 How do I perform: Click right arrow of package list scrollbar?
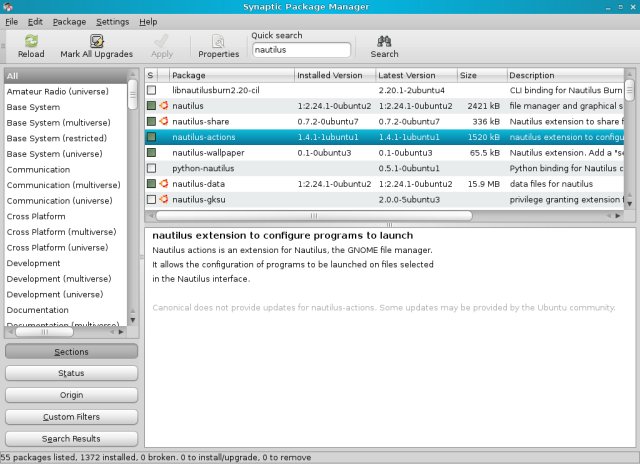point(618,215)
